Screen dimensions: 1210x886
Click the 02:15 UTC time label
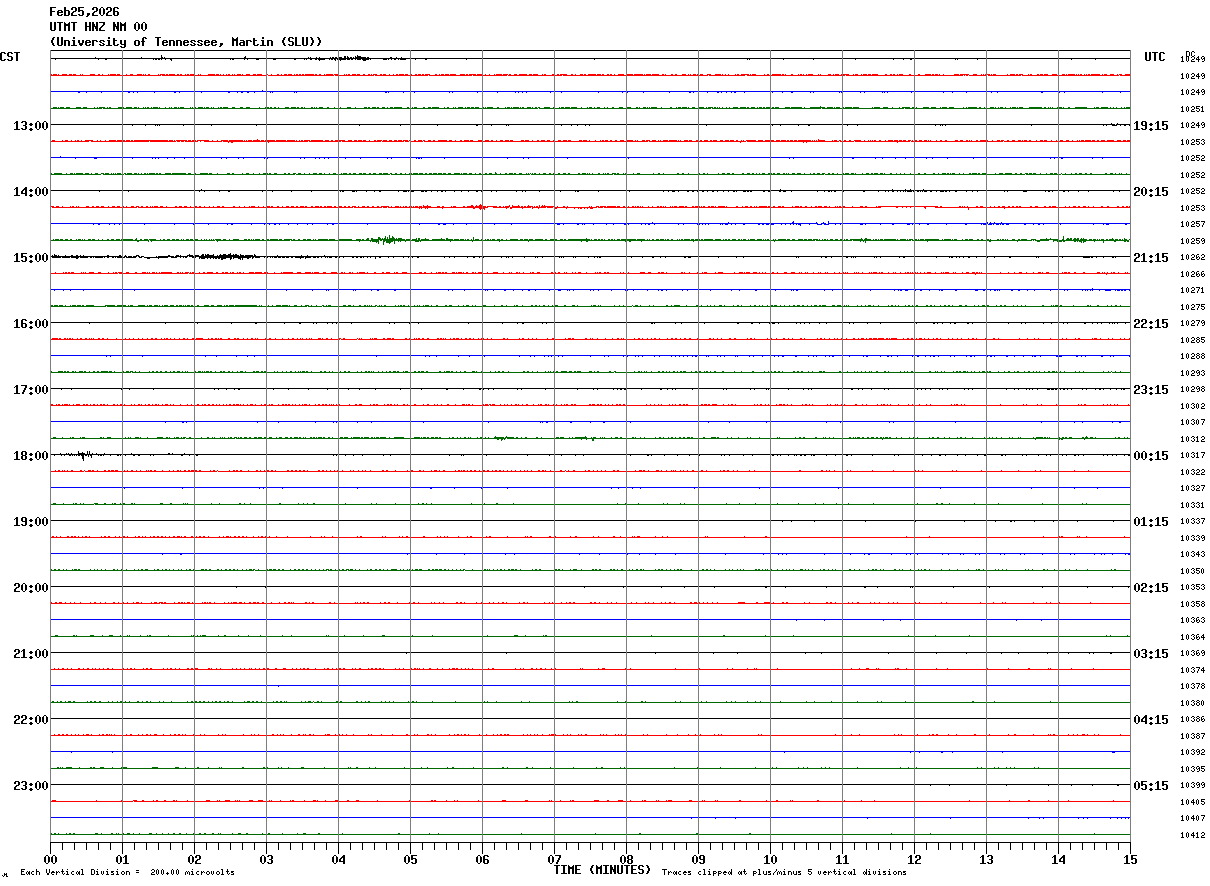pos(1151,588)
